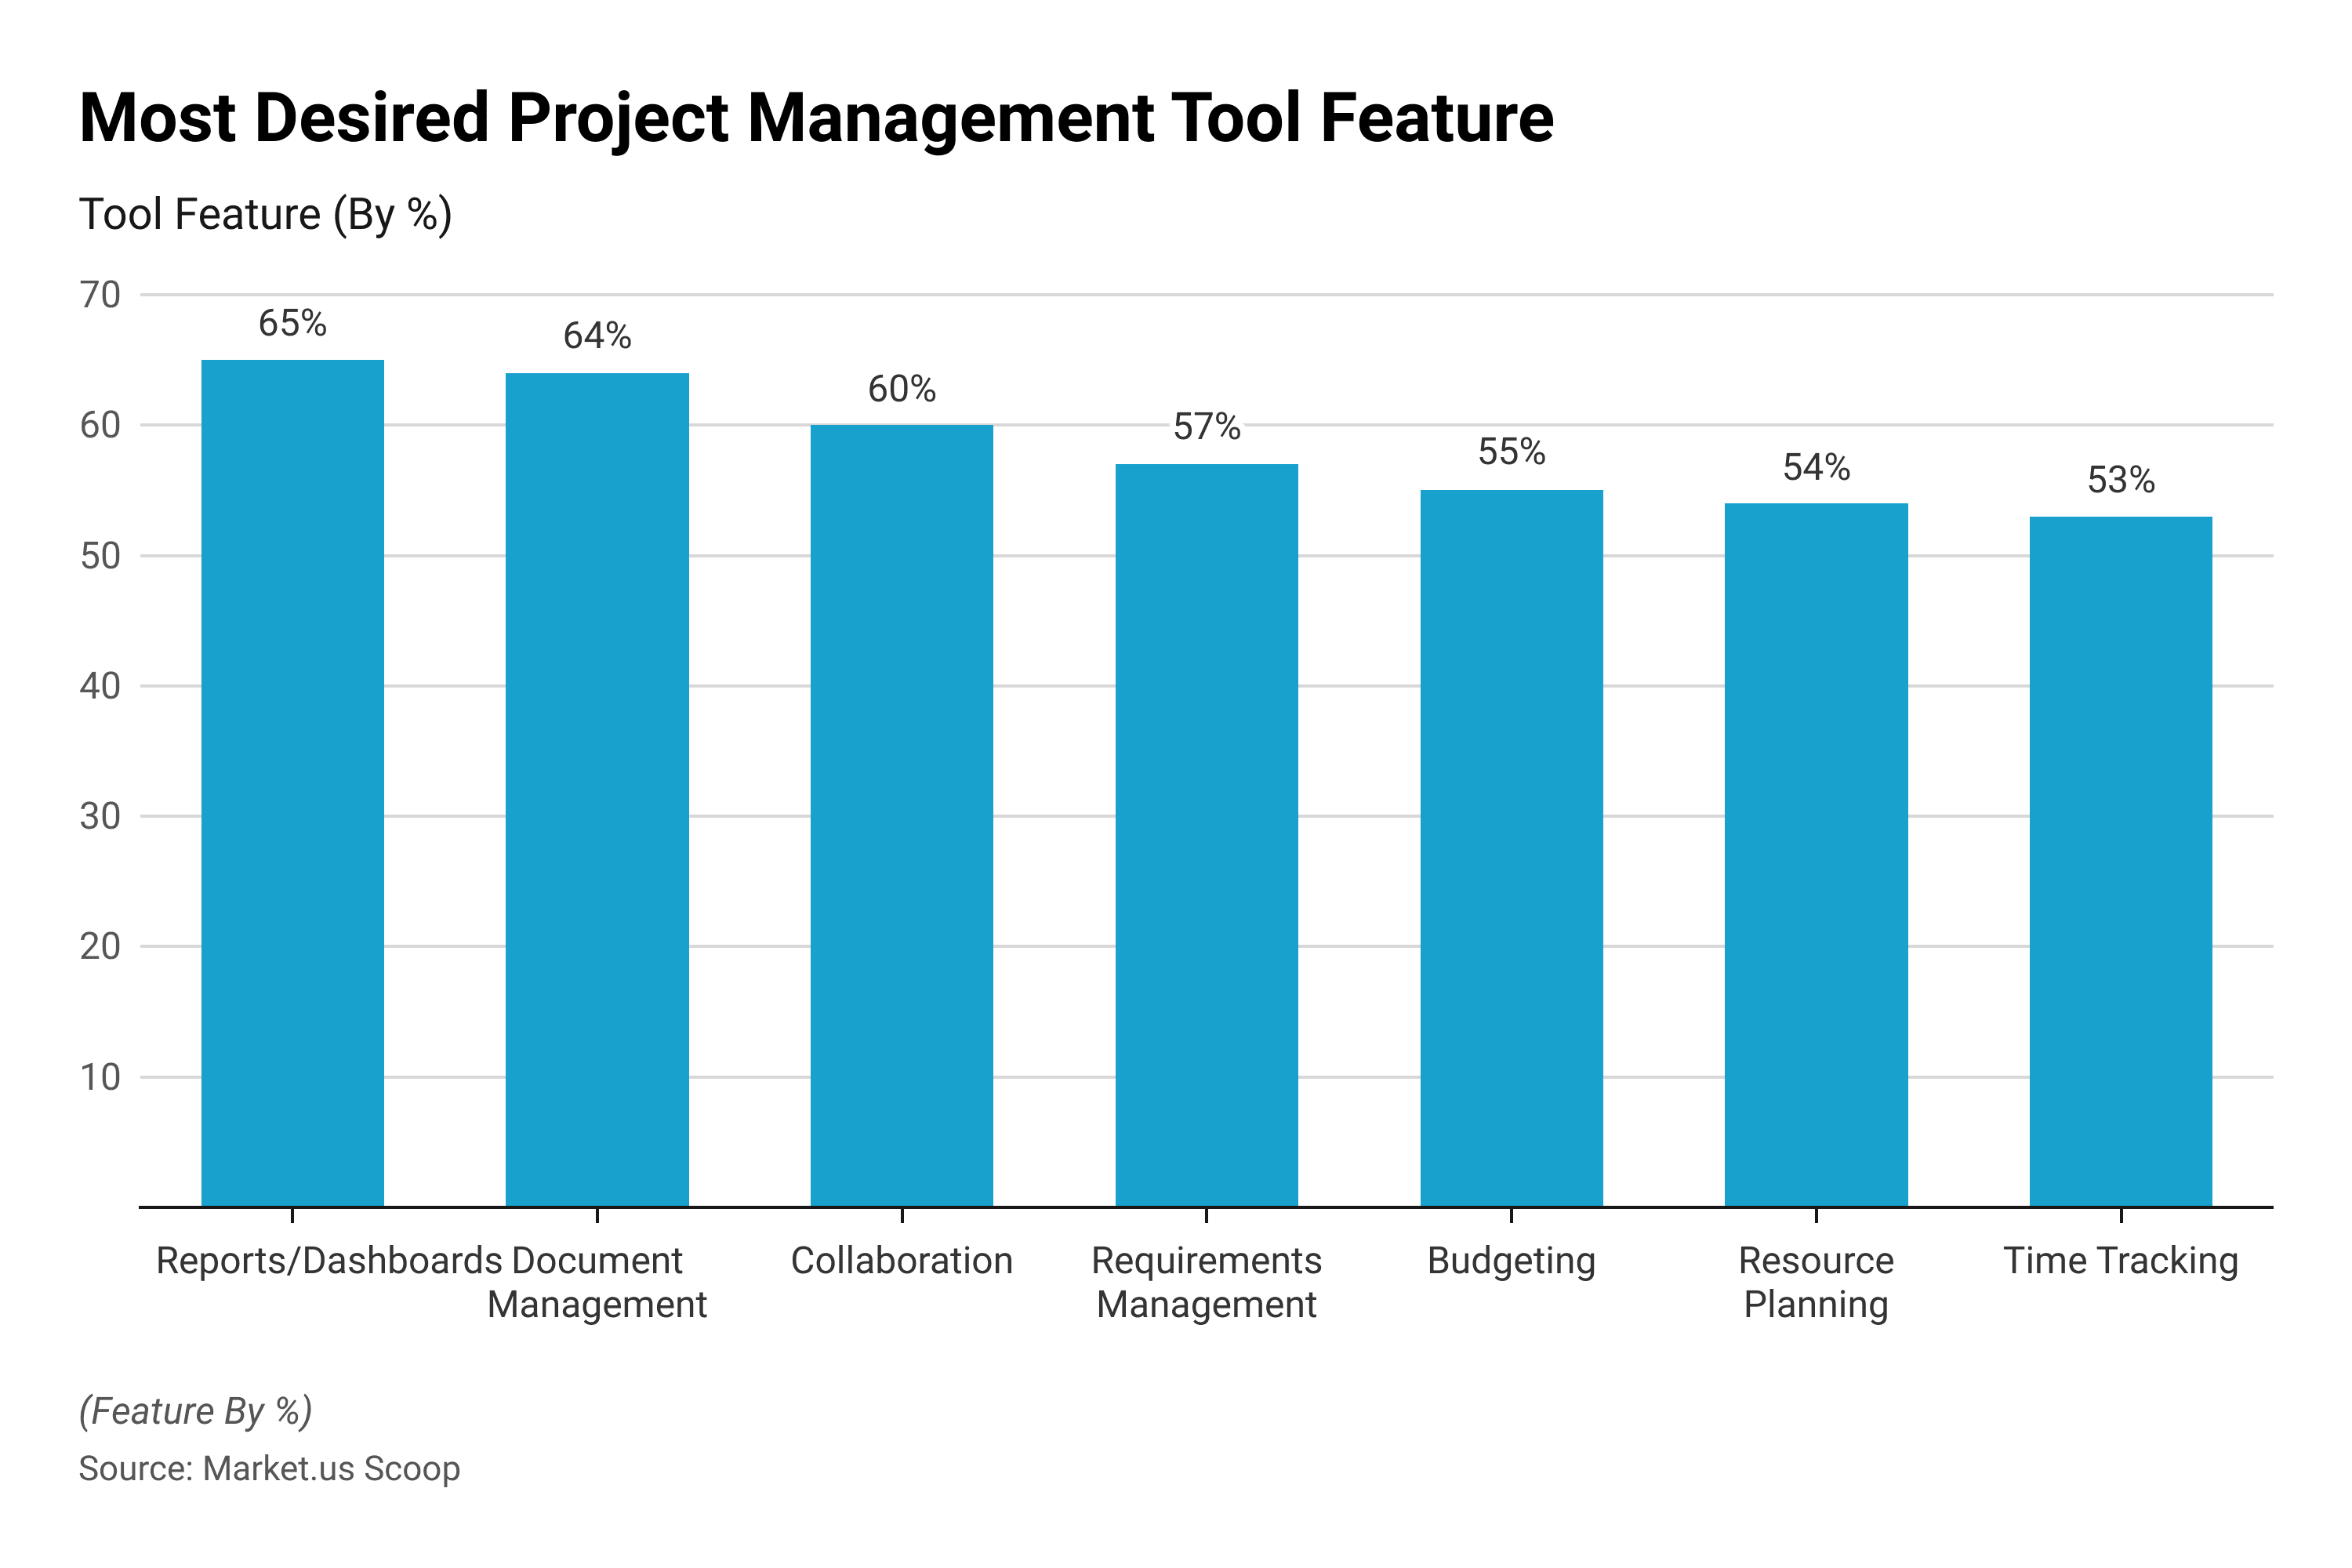2352x1568 pixels.
Task: Select the Document Management bar
Action: pos(597,790)
